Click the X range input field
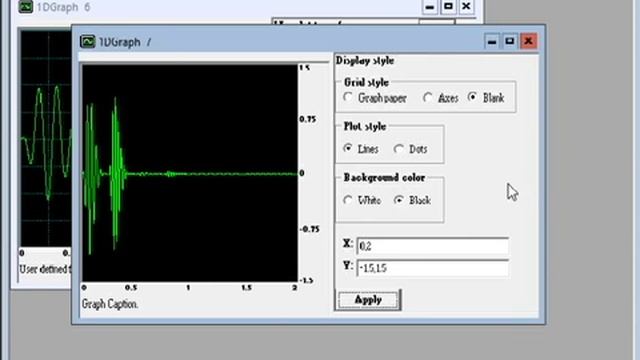640x360 pixels. click(433, 246)
